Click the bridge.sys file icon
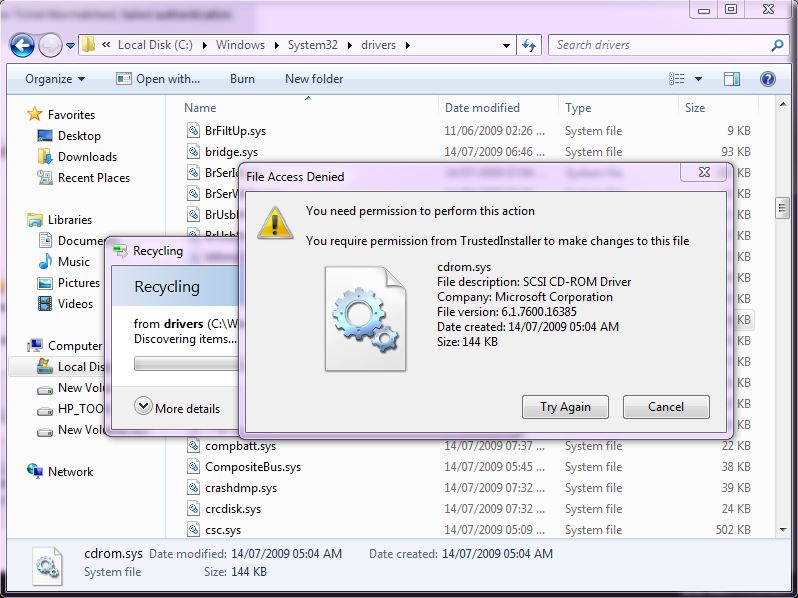Screen dimensions: 798x598 coord(193,152)
